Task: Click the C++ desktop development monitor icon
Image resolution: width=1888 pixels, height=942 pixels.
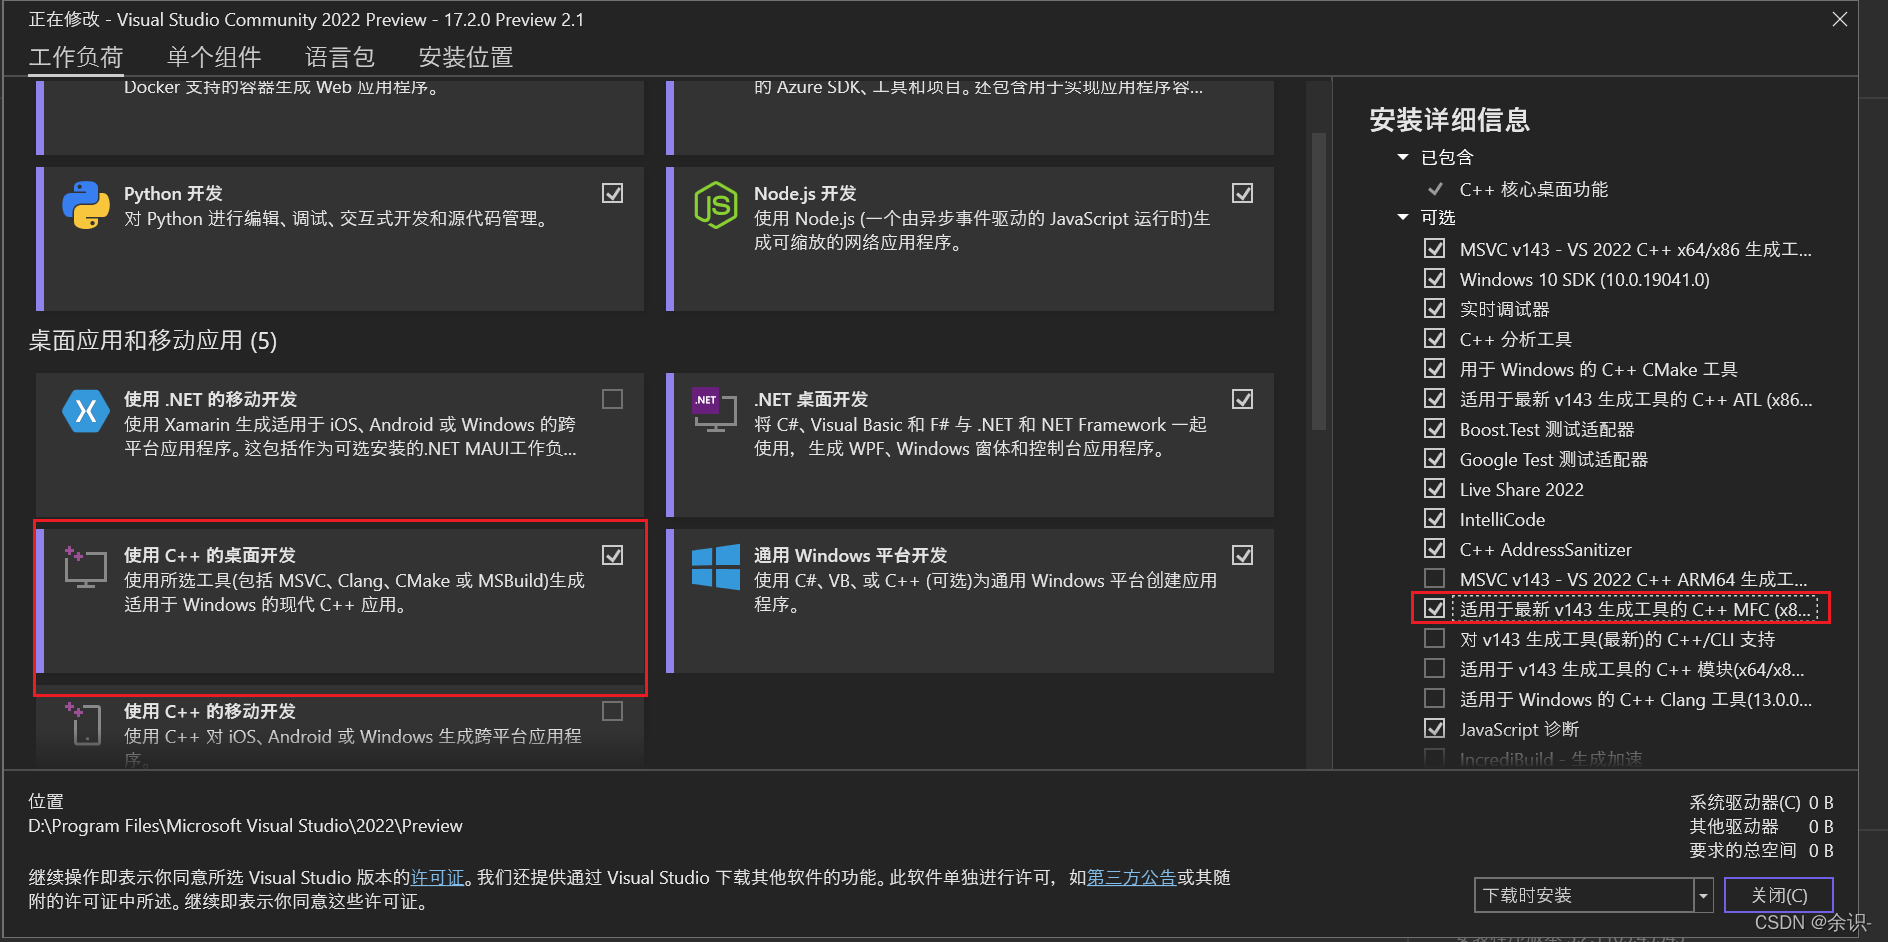Action: [85, 567]
